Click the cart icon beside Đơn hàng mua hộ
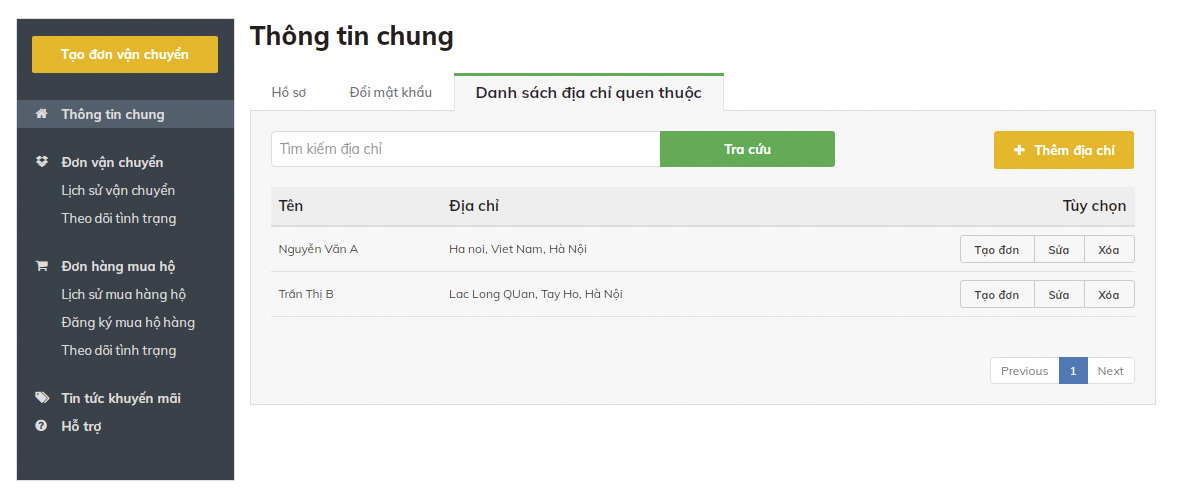The width and height of the screenshot is (1202, 502). point(41,266)
